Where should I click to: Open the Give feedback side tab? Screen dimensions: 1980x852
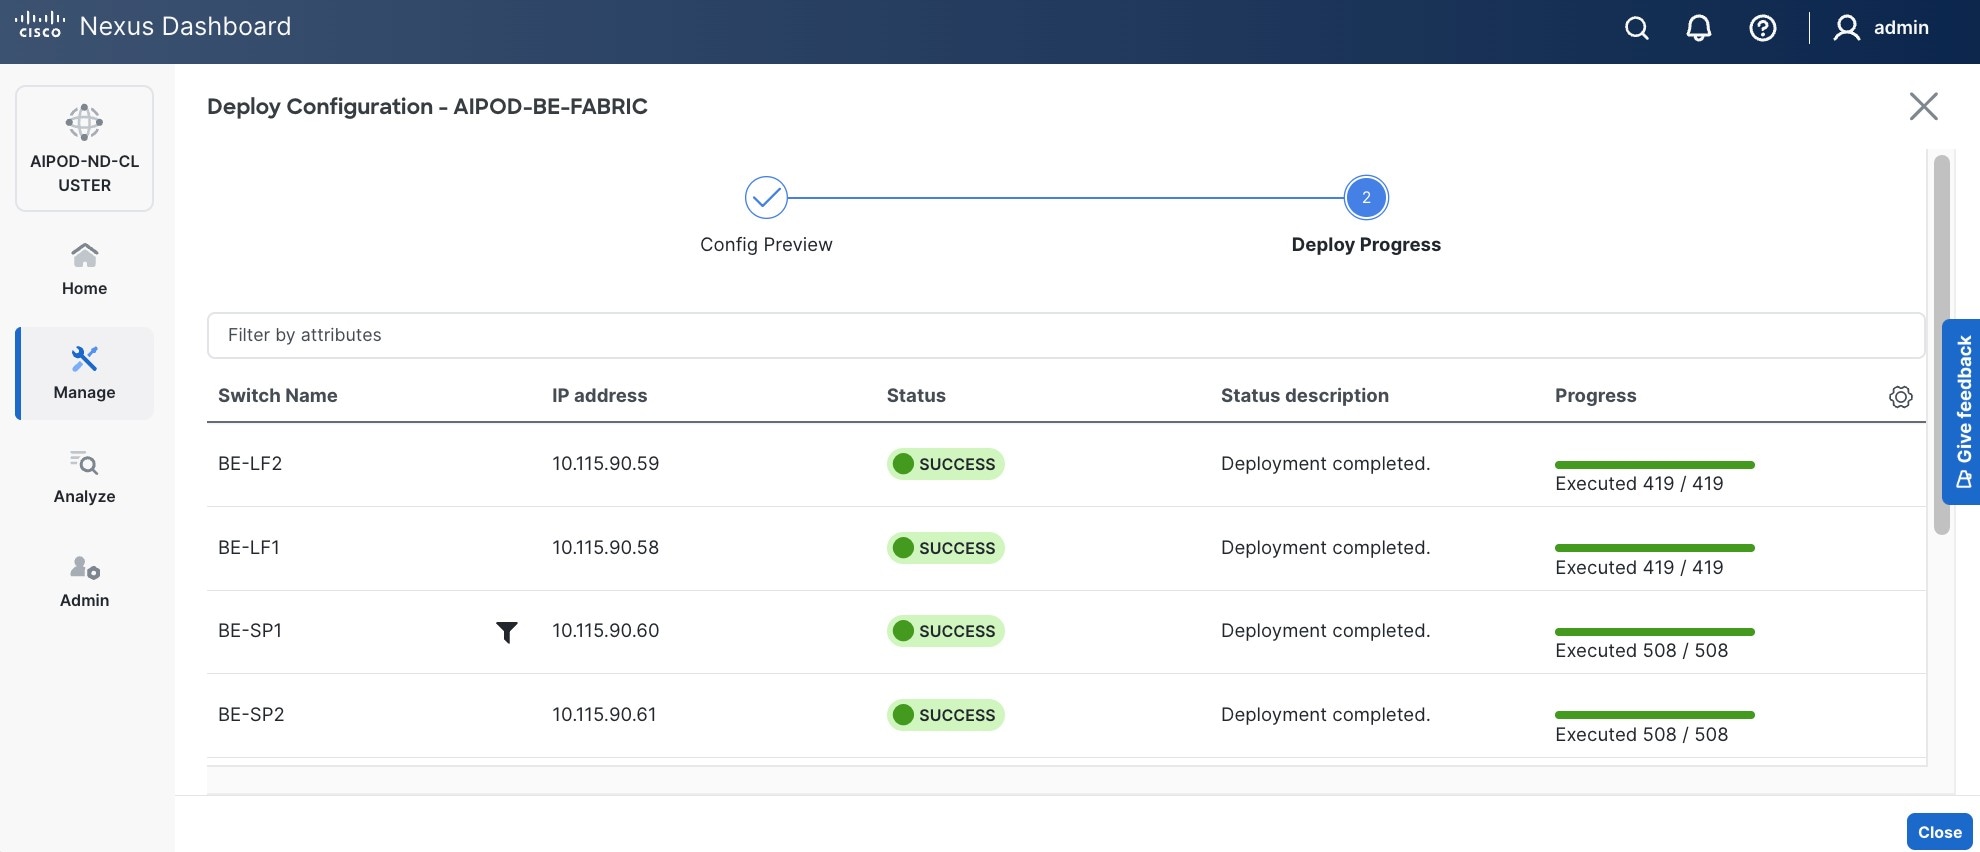tap(1962, 411)
